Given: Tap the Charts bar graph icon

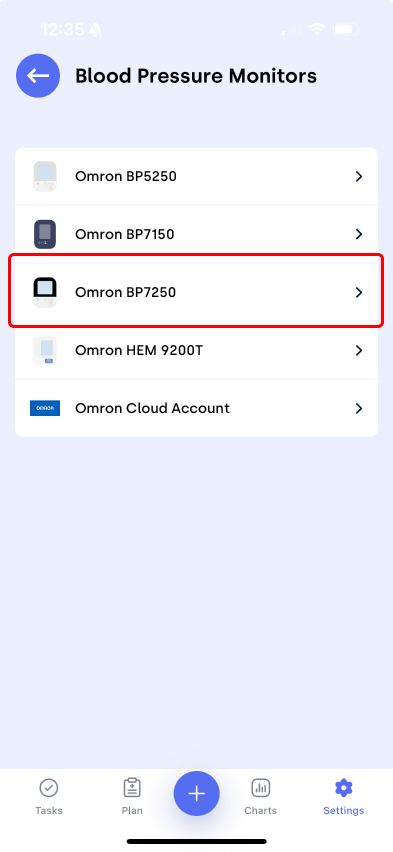Looking at the screenshot, I should 260,787.
